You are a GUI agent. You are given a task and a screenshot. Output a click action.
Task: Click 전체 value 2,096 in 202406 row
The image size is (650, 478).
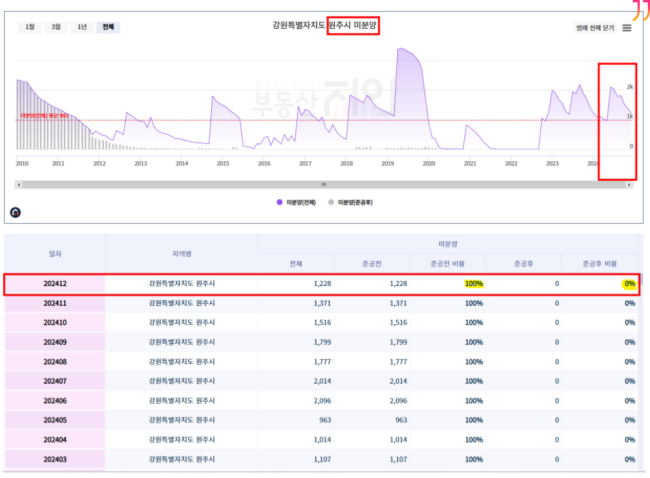(x=322, y=401)
